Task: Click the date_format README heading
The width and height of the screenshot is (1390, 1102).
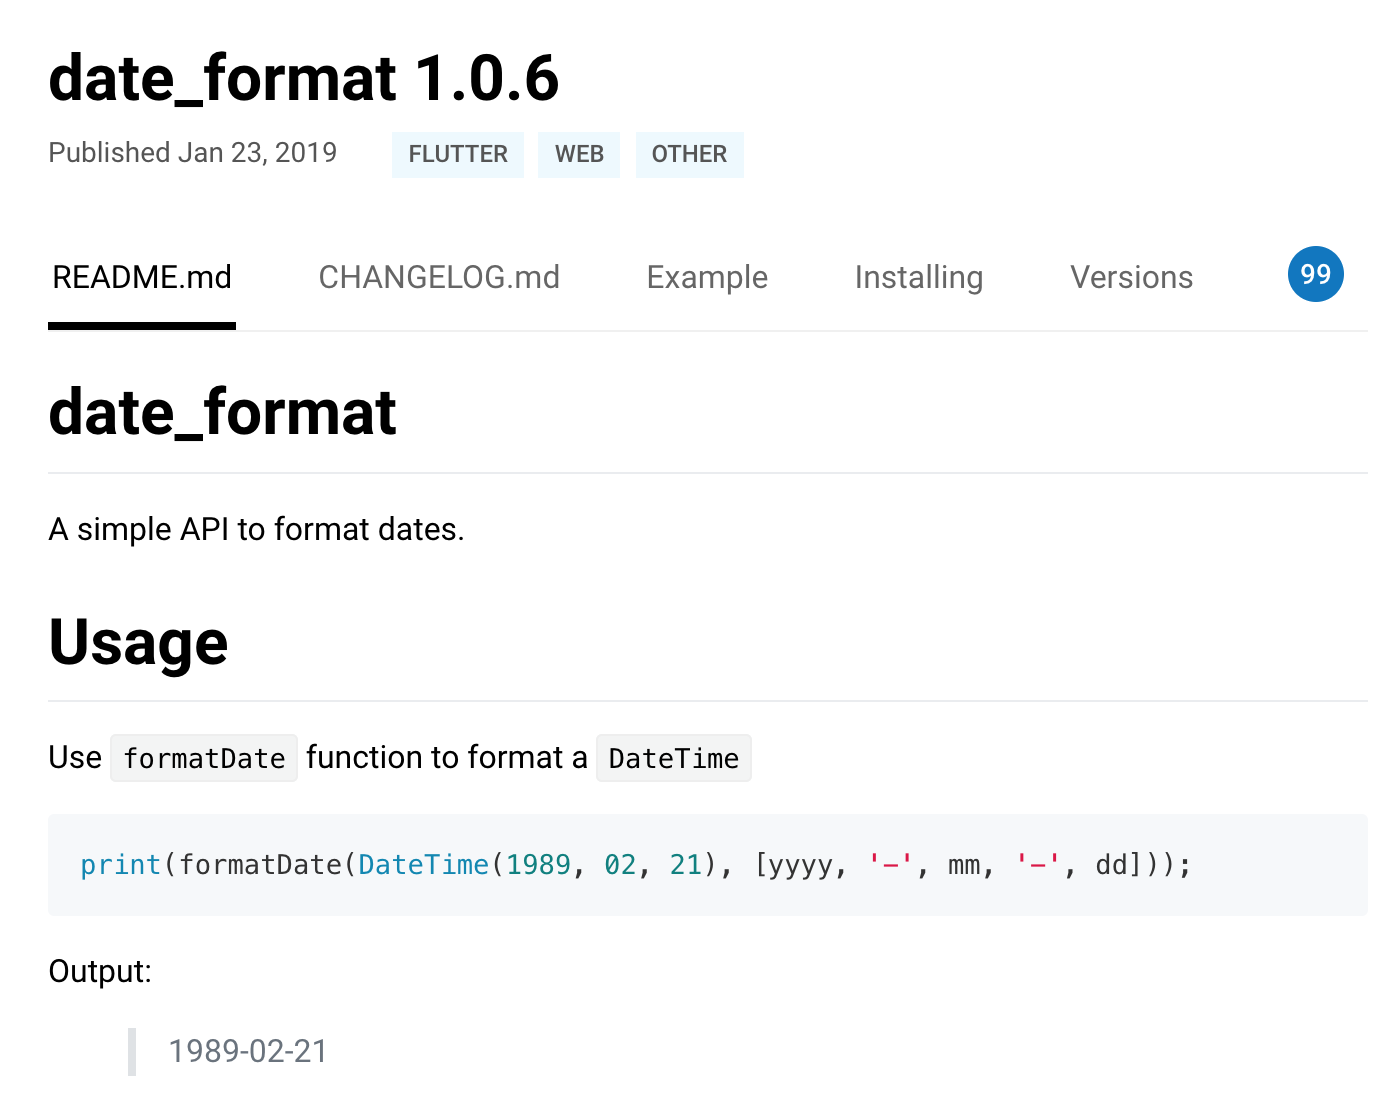Action: tap(222, 412)
